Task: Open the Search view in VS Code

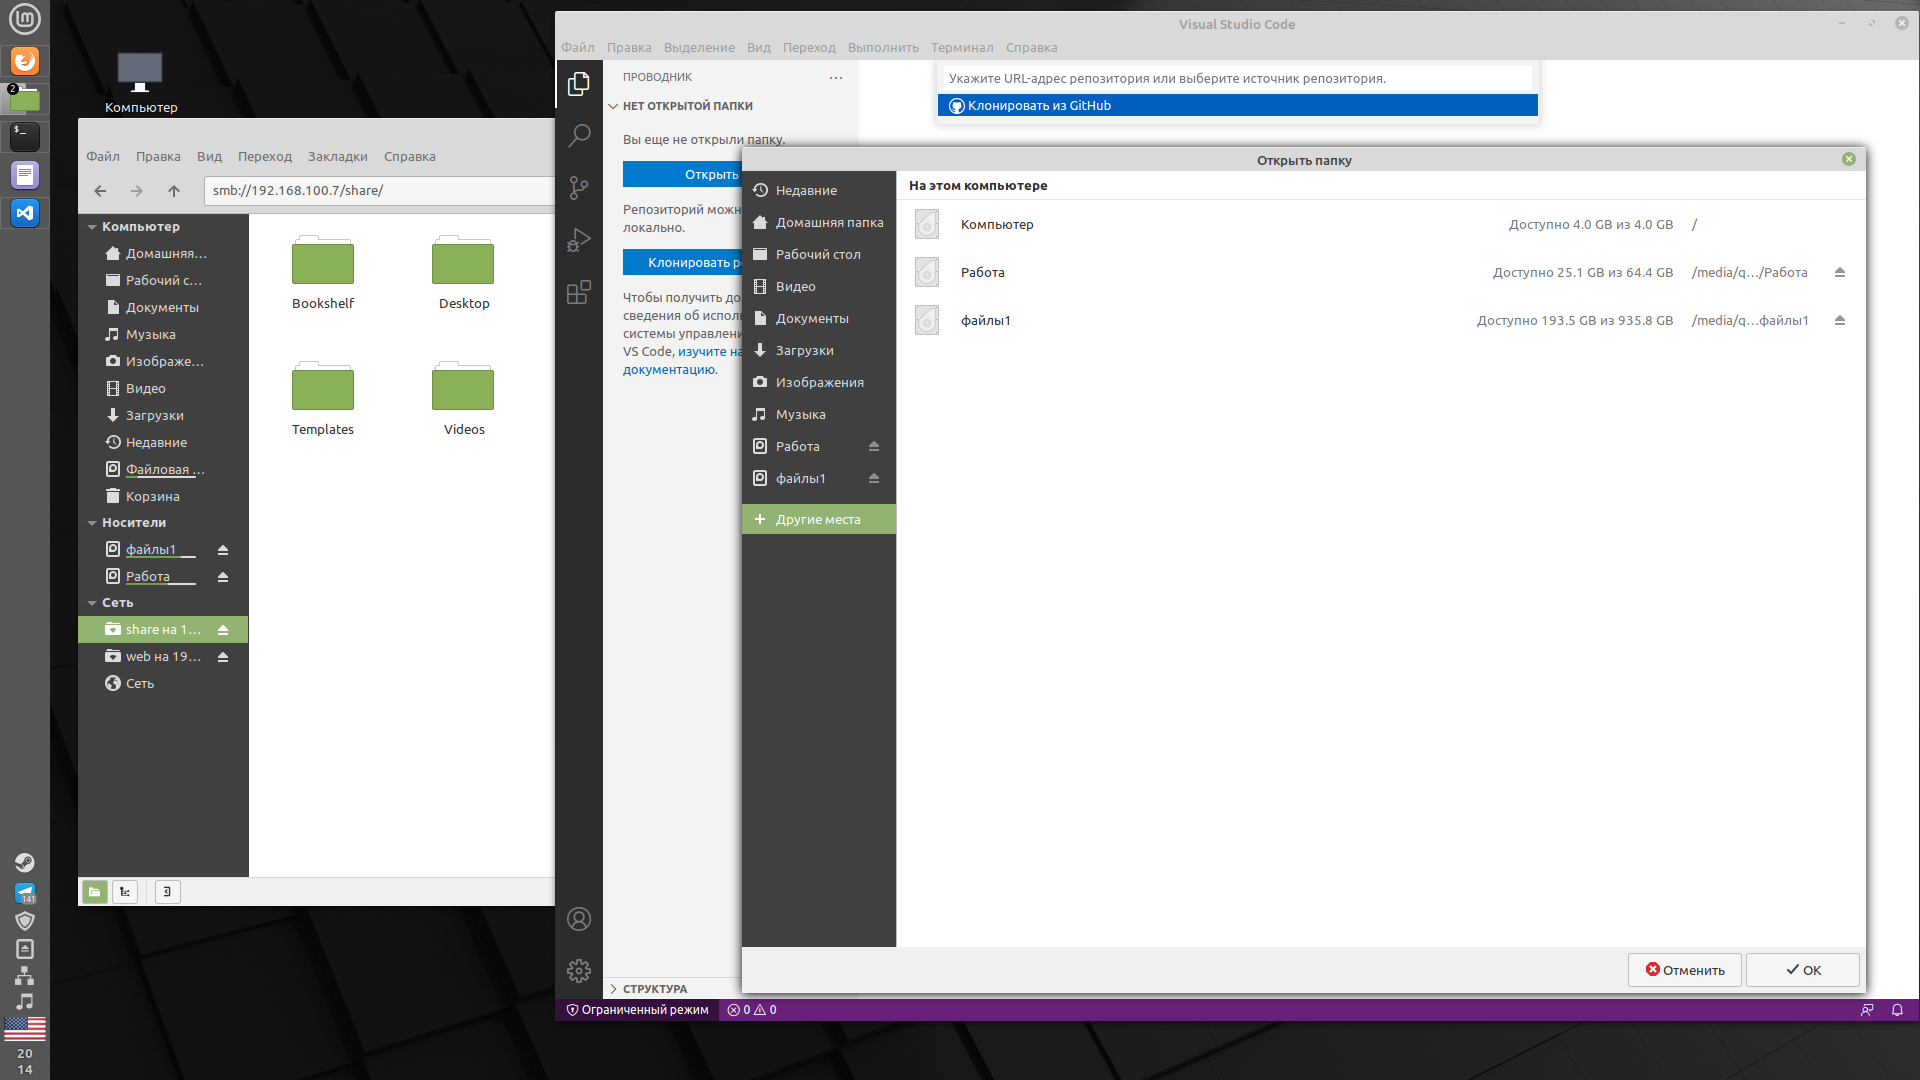Action: click(579, 136)
